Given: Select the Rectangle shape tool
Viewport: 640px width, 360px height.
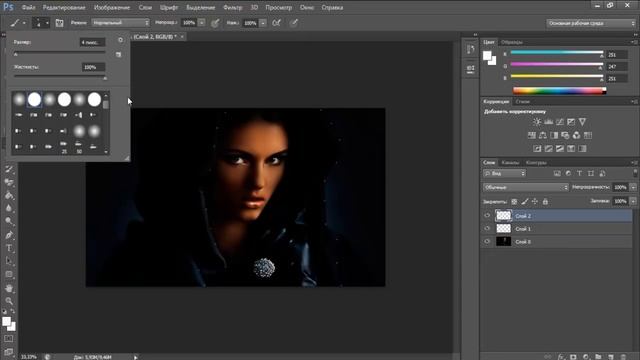Looking at the screenshot, I should (9, 274).
